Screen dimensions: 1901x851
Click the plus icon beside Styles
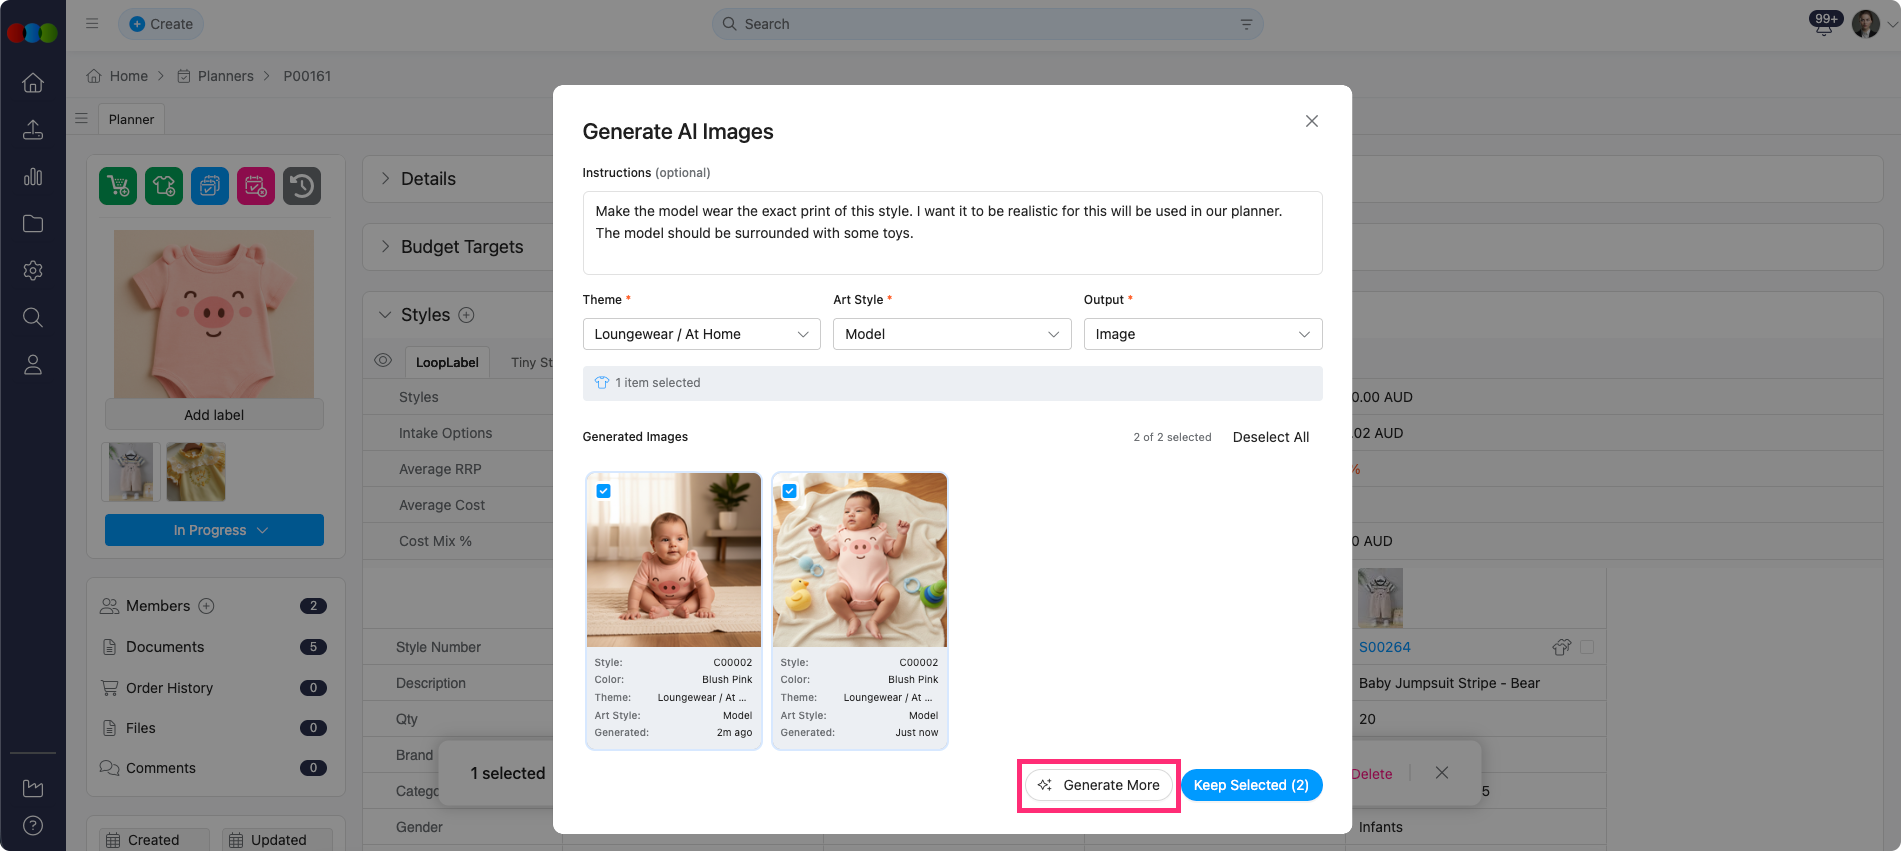click(x=466, y=315)
